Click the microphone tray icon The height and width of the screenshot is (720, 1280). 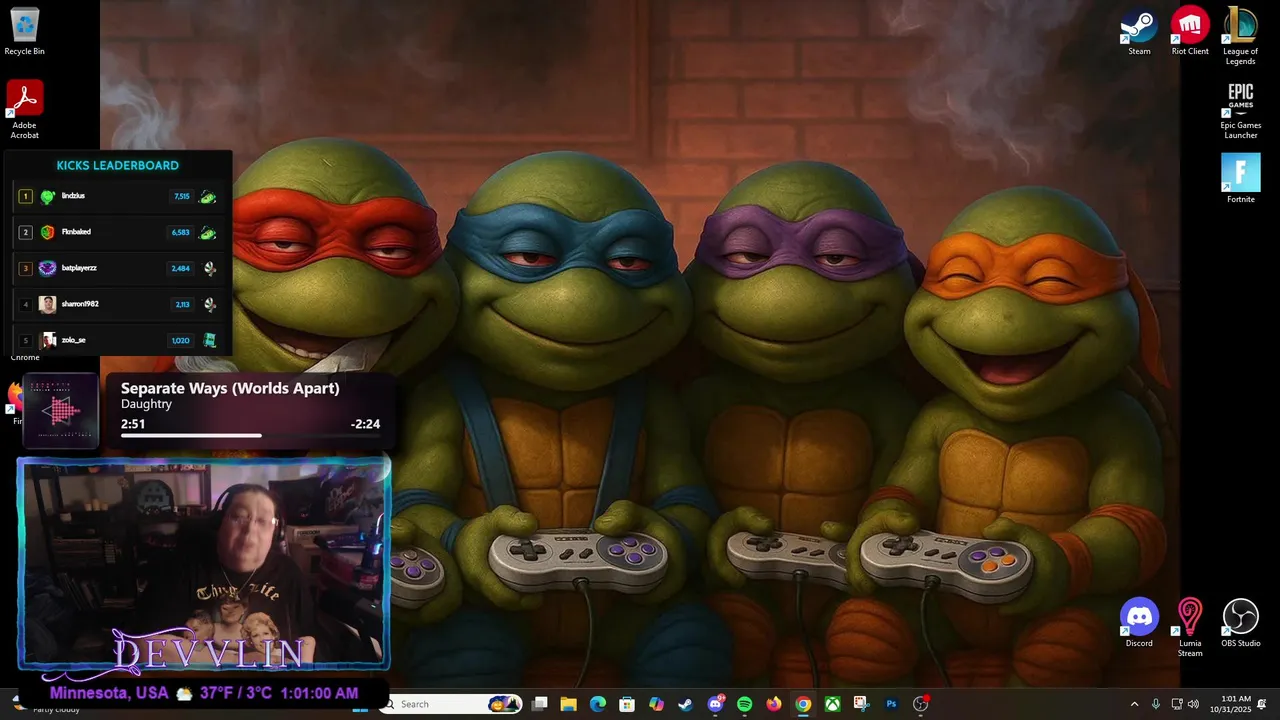1156,704
